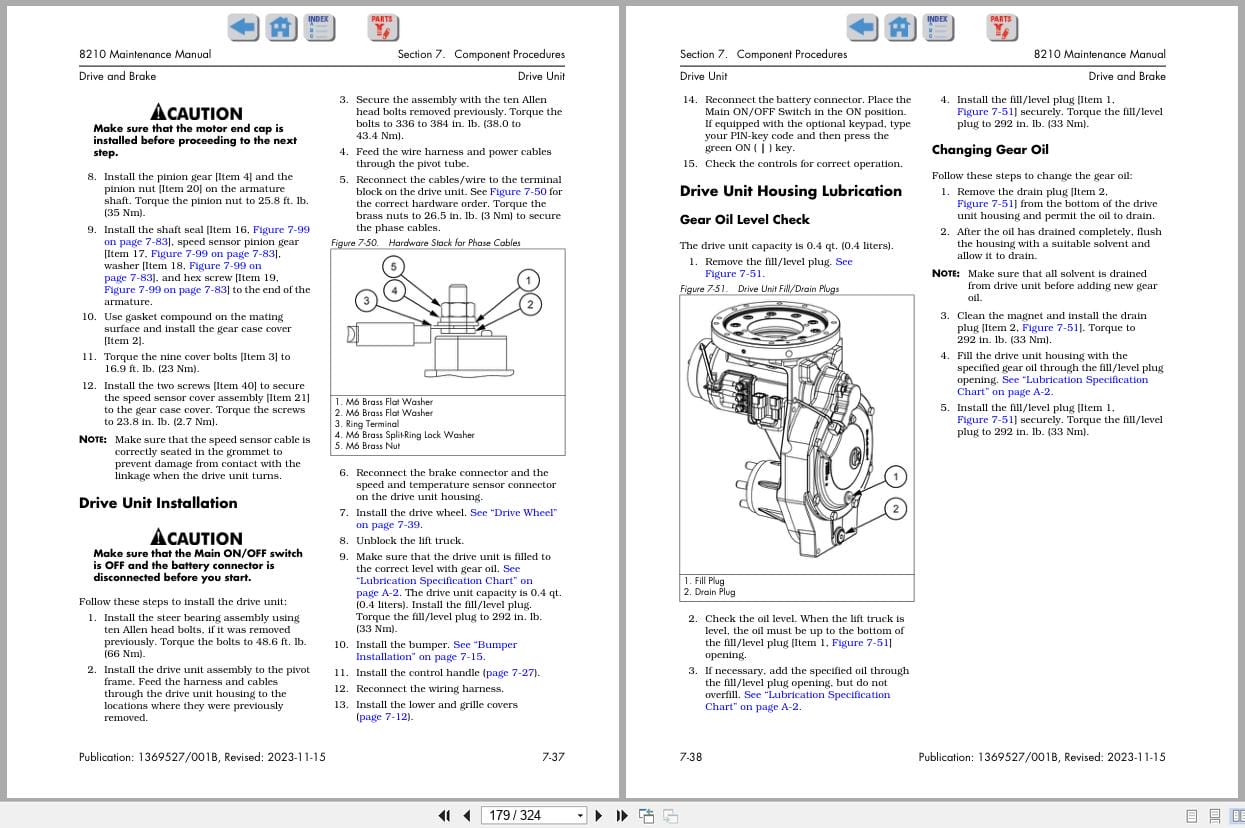Viewport: 1245px width, 828px height.
Task: Go to the first page of the document
Action: (445, 815)
